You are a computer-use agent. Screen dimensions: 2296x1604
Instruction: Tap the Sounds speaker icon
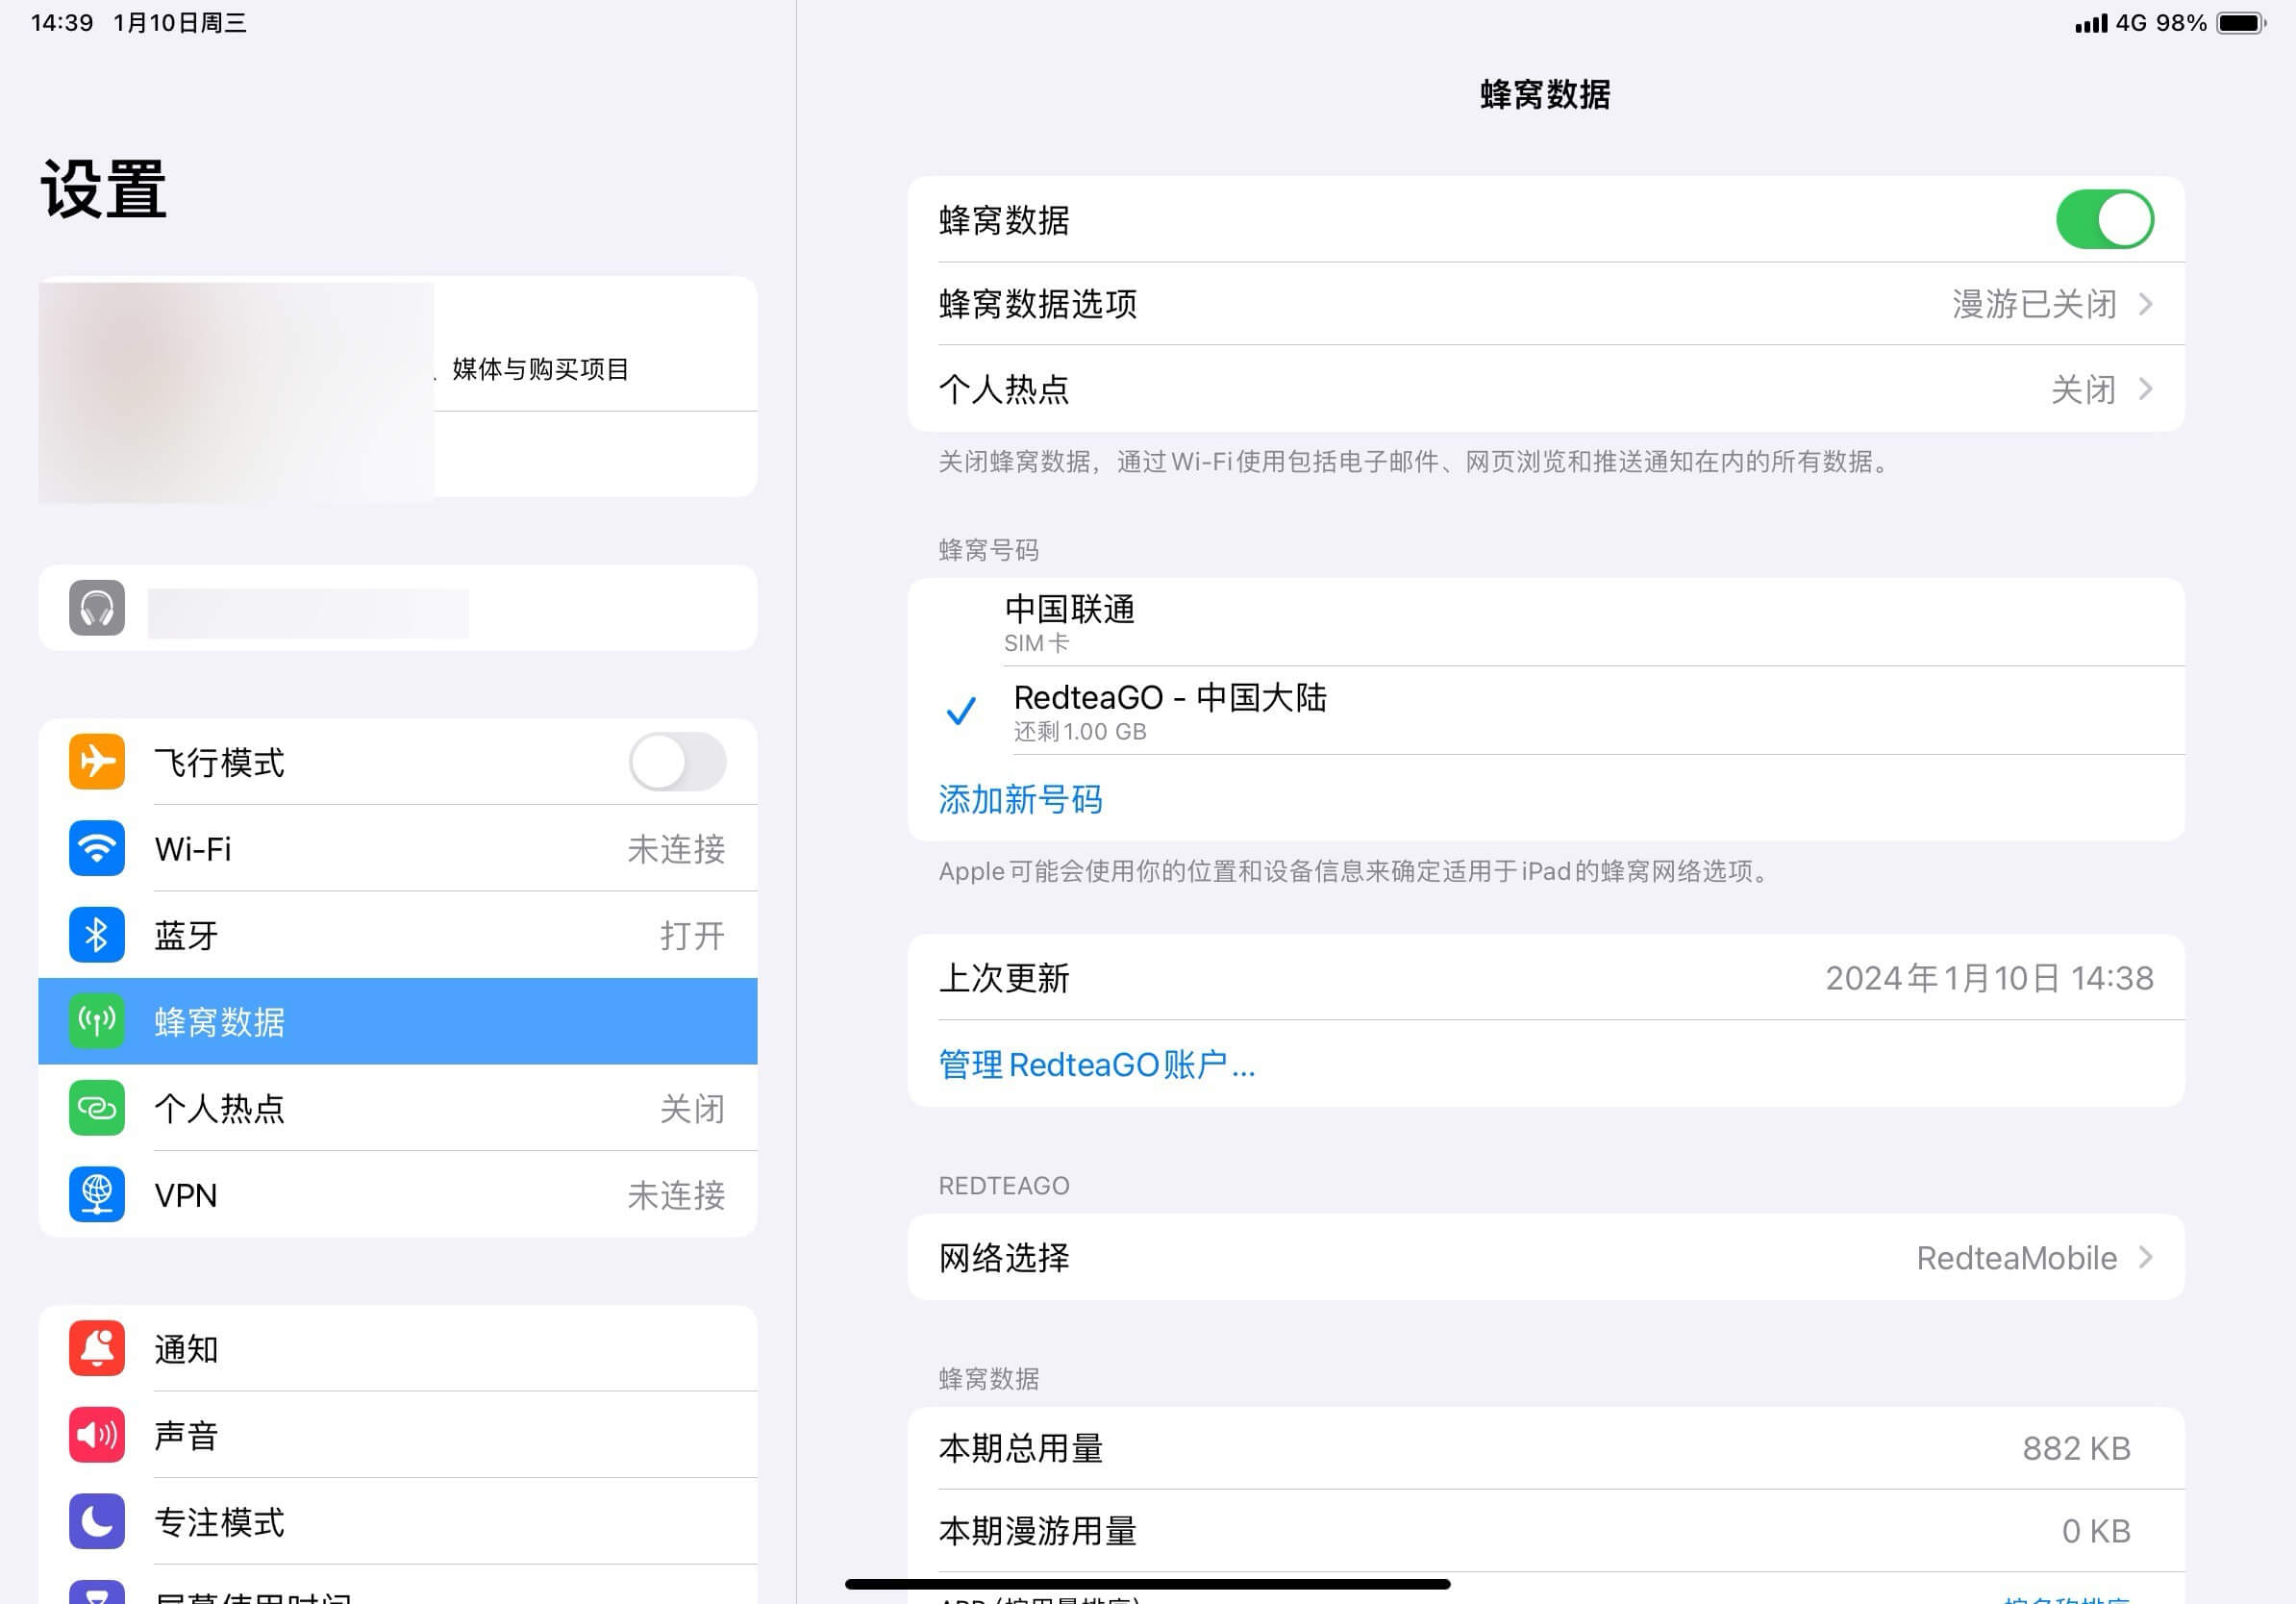tap(97, 1435)
